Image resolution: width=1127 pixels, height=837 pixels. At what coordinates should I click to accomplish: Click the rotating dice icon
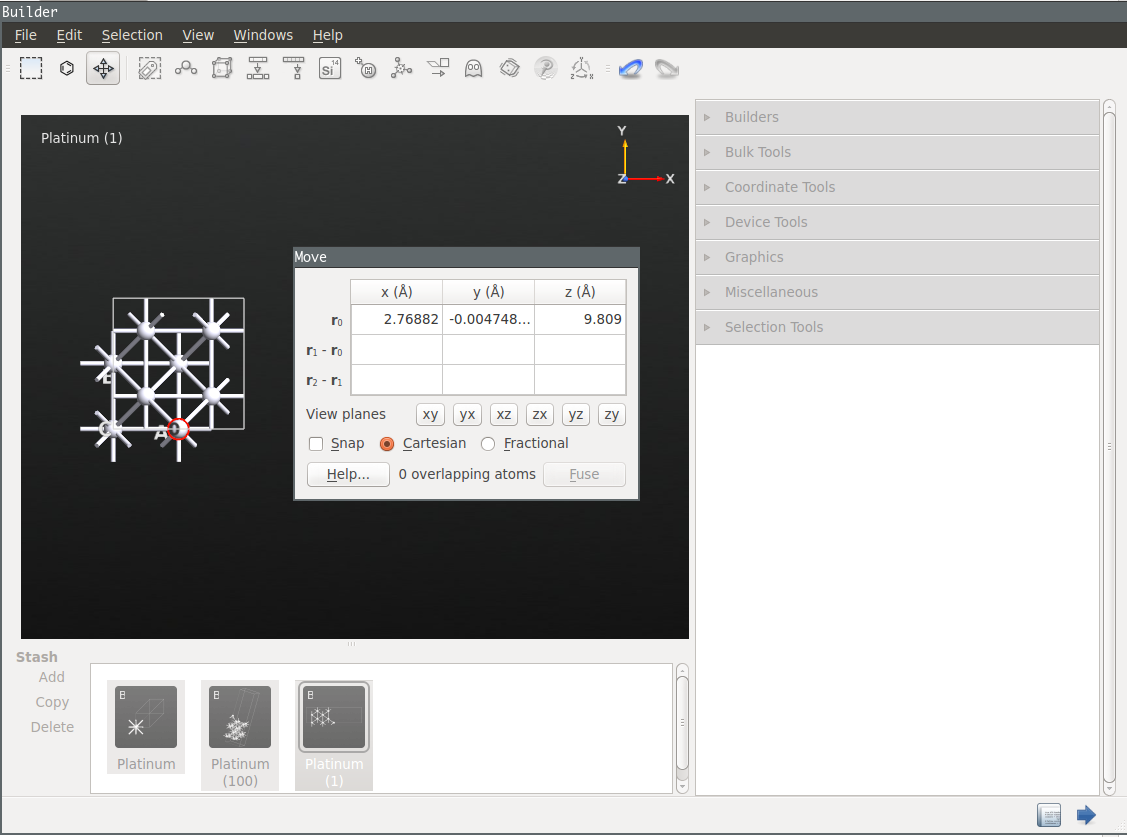click(x=510, y=68)
